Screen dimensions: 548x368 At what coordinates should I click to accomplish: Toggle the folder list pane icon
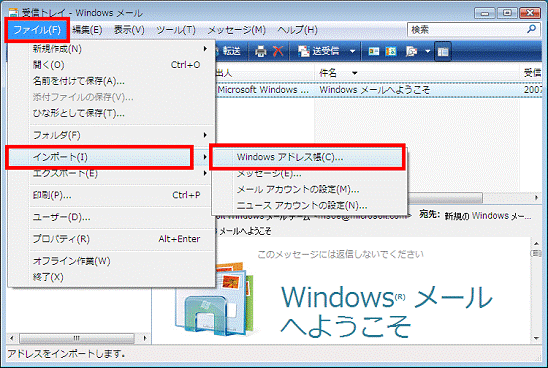coord(443,52)
